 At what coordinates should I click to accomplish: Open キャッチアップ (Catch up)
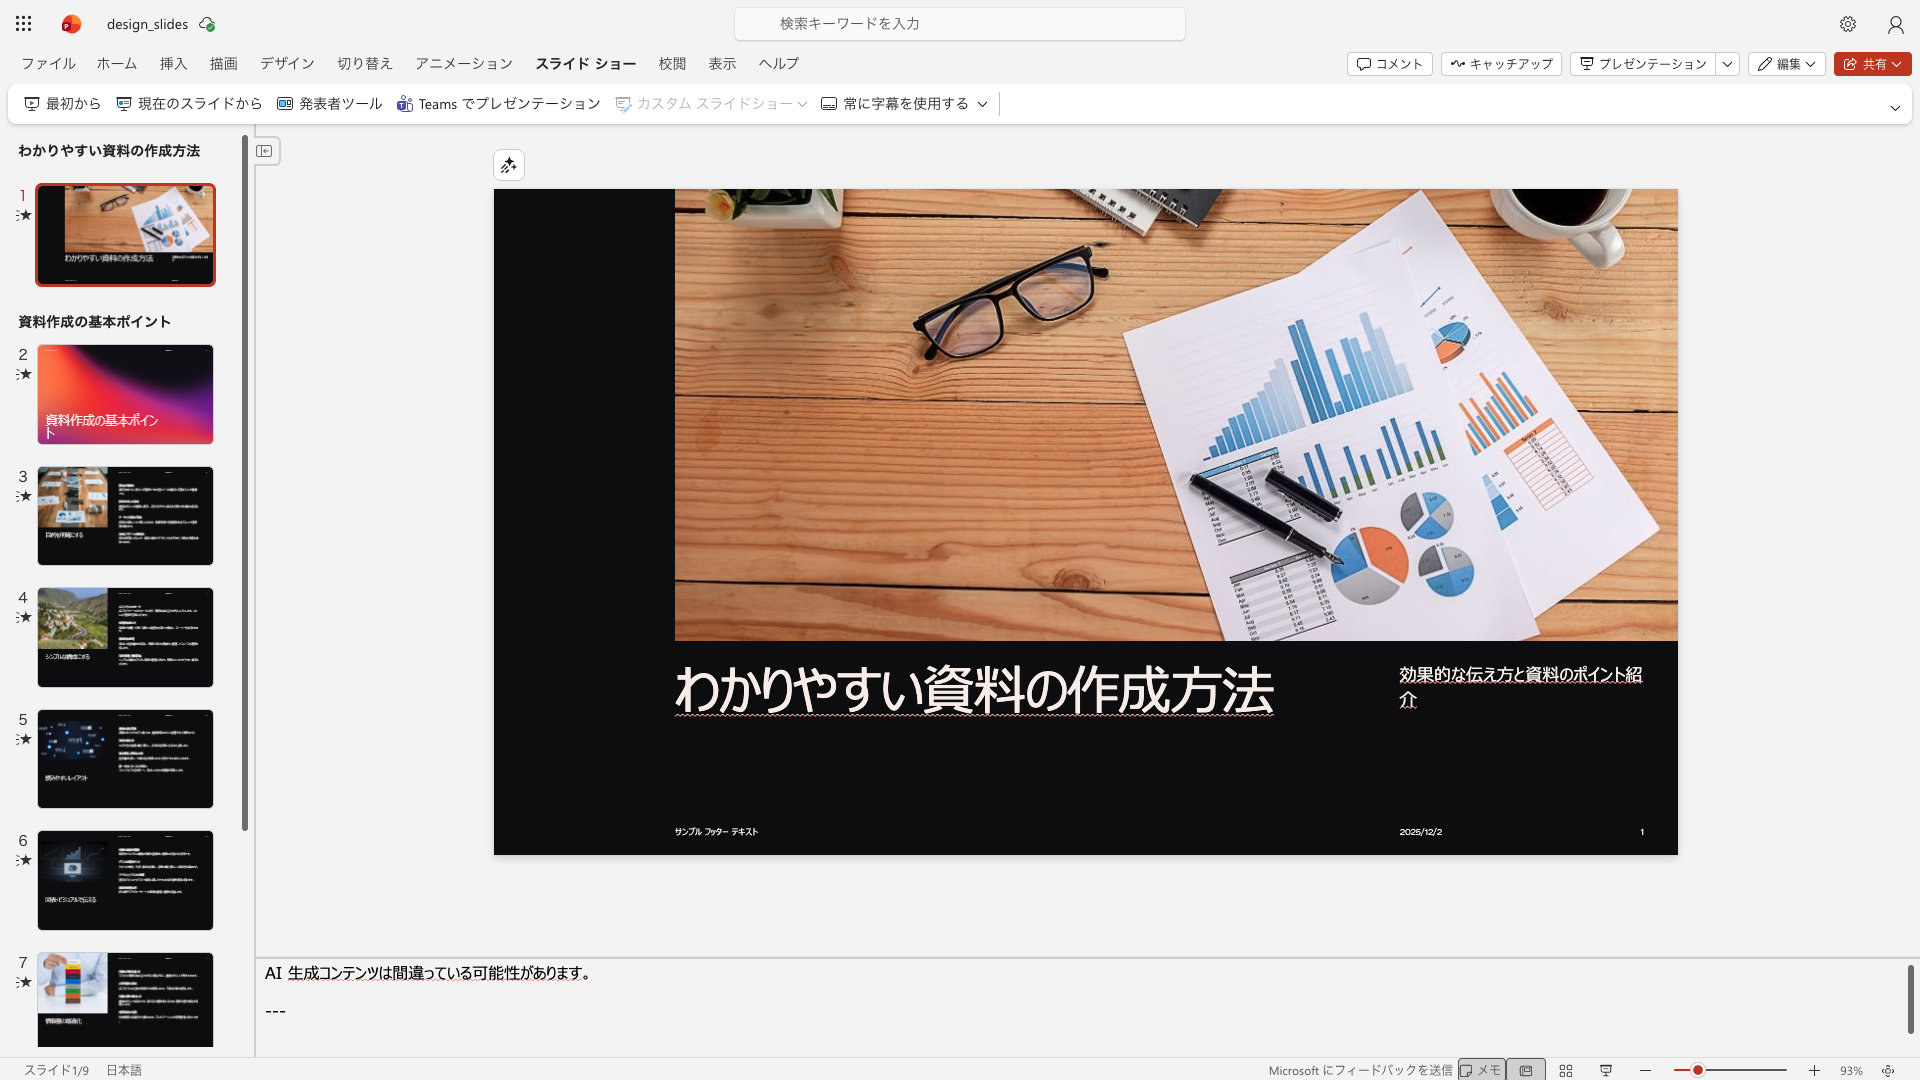click(1500, 63)
